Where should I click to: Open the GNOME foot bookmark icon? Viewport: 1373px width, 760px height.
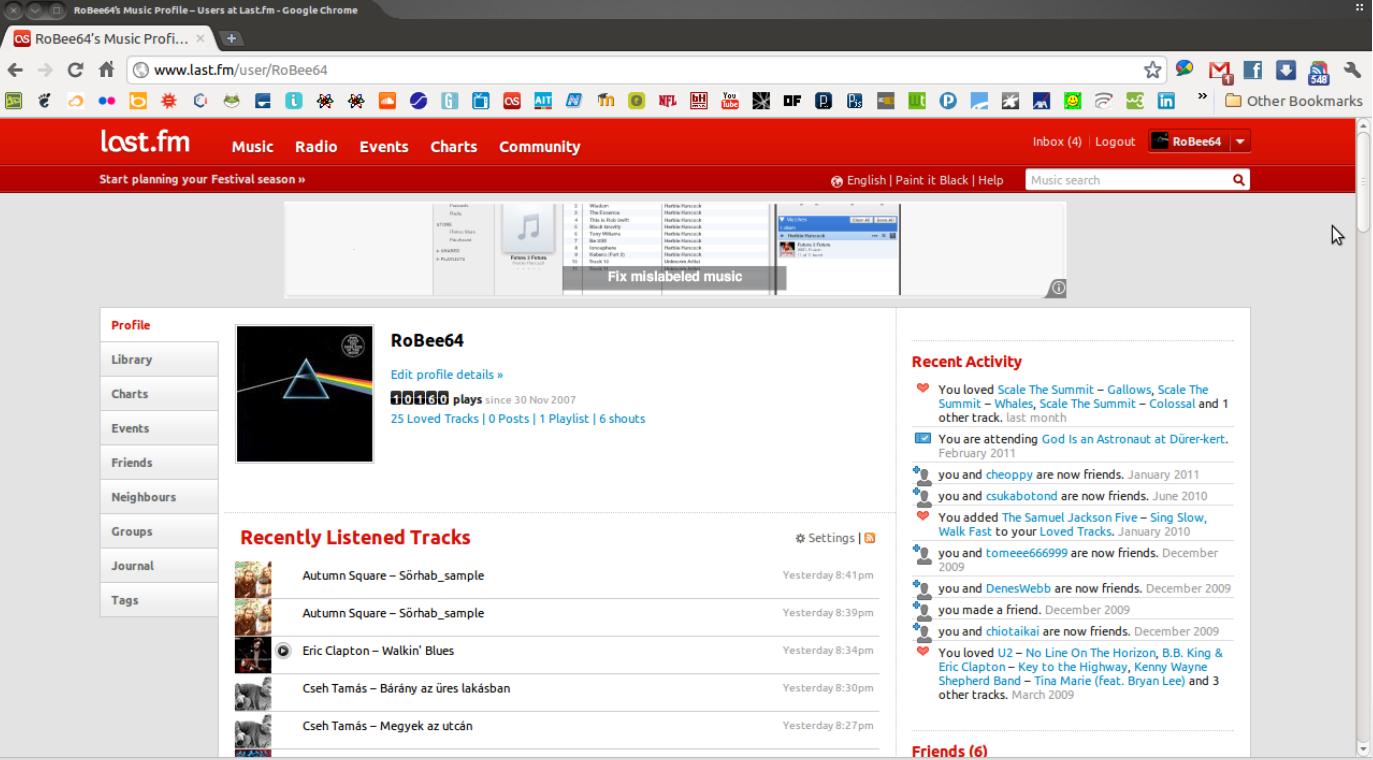pos(44,101)
